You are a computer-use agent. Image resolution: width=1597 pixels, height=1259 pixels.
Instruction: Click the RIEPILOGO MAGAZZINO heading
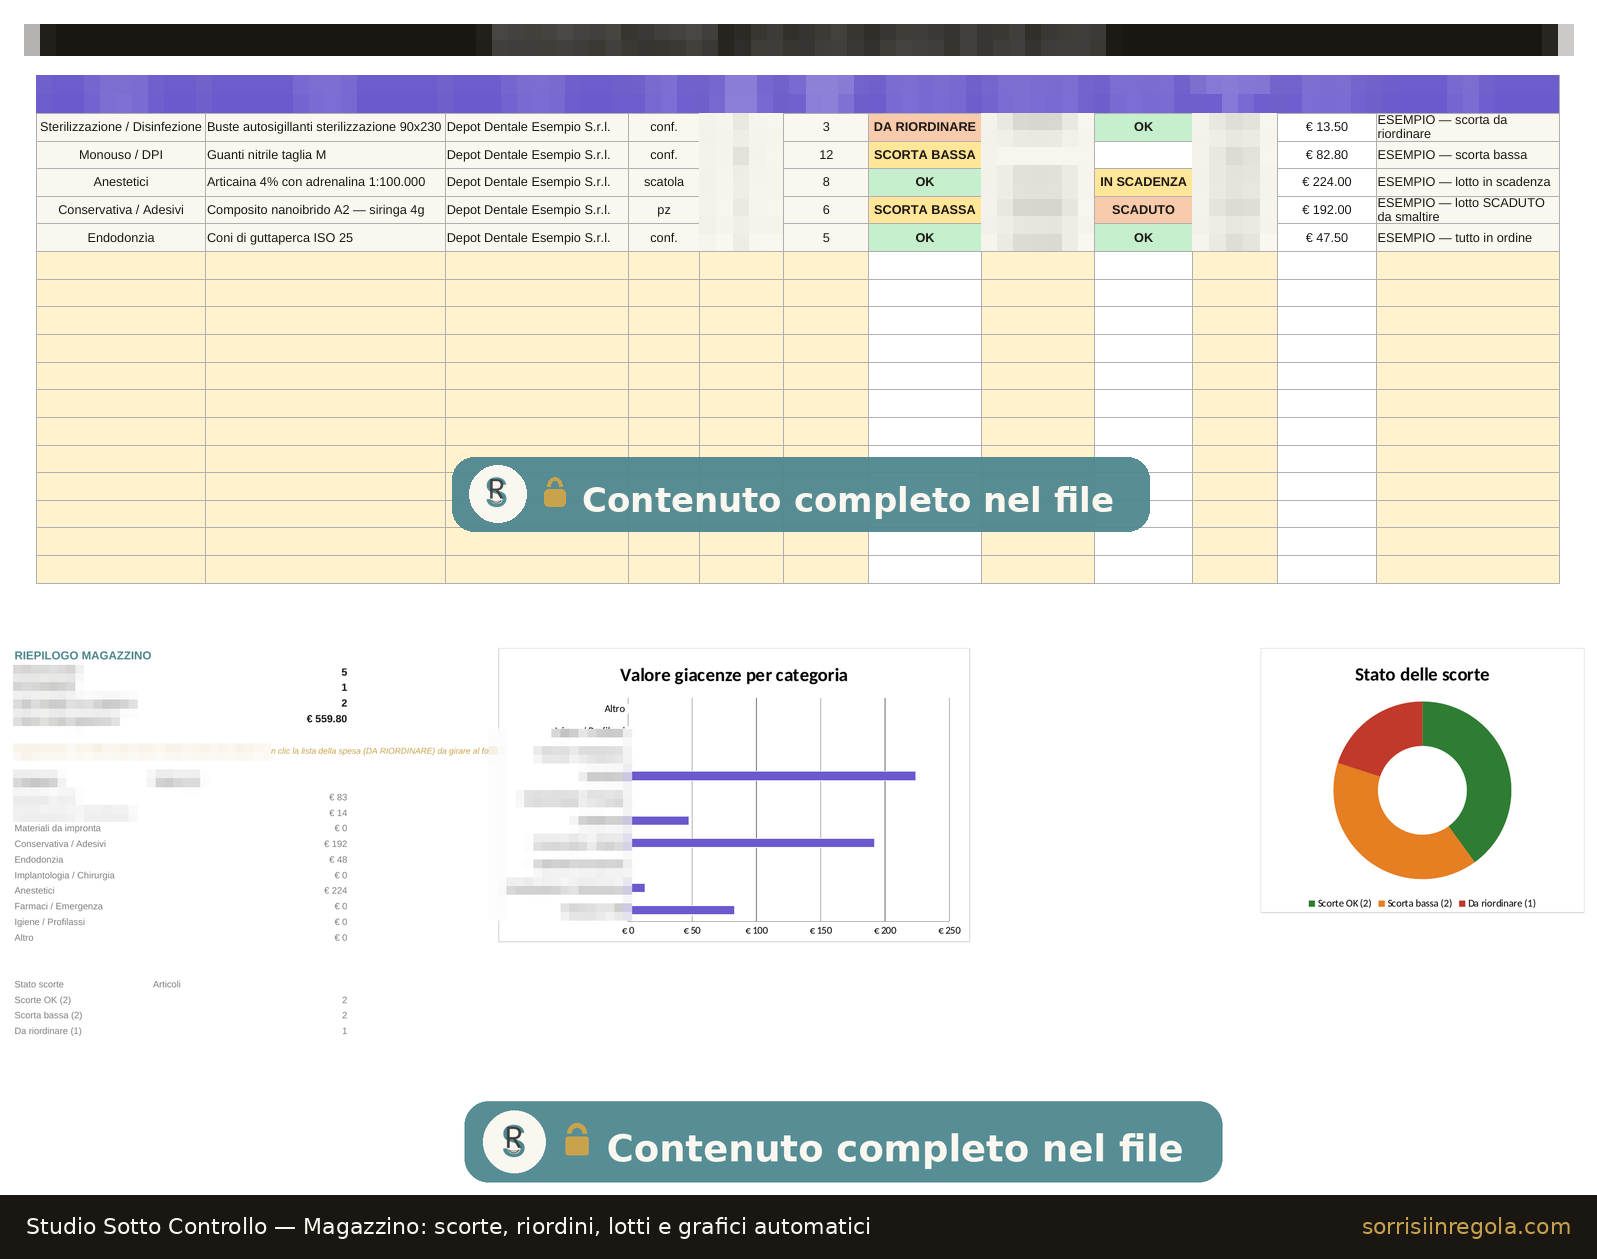click(x=83, y=656)
